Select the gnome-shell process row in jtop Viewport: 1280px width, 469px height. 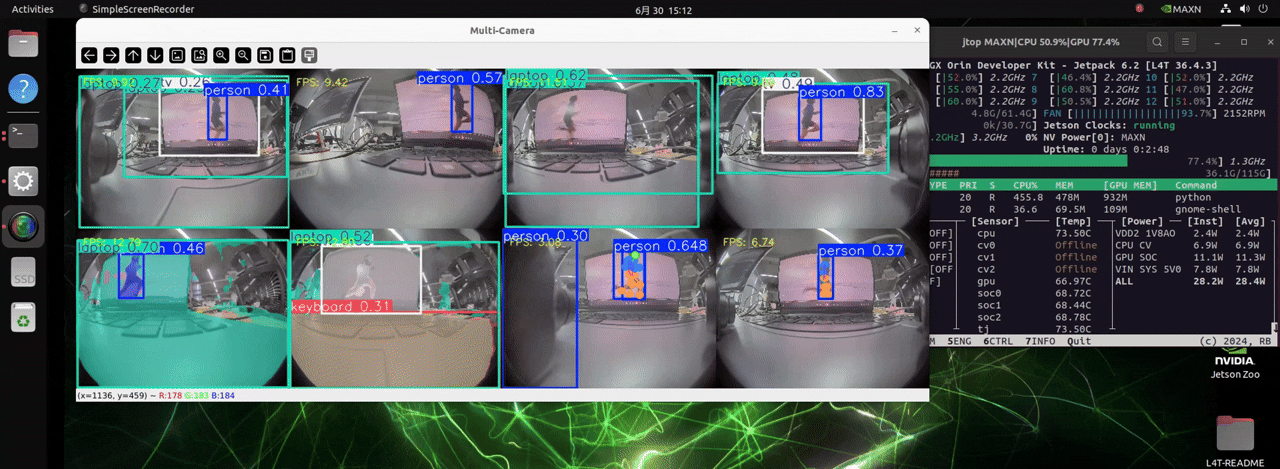(1104, 210)
